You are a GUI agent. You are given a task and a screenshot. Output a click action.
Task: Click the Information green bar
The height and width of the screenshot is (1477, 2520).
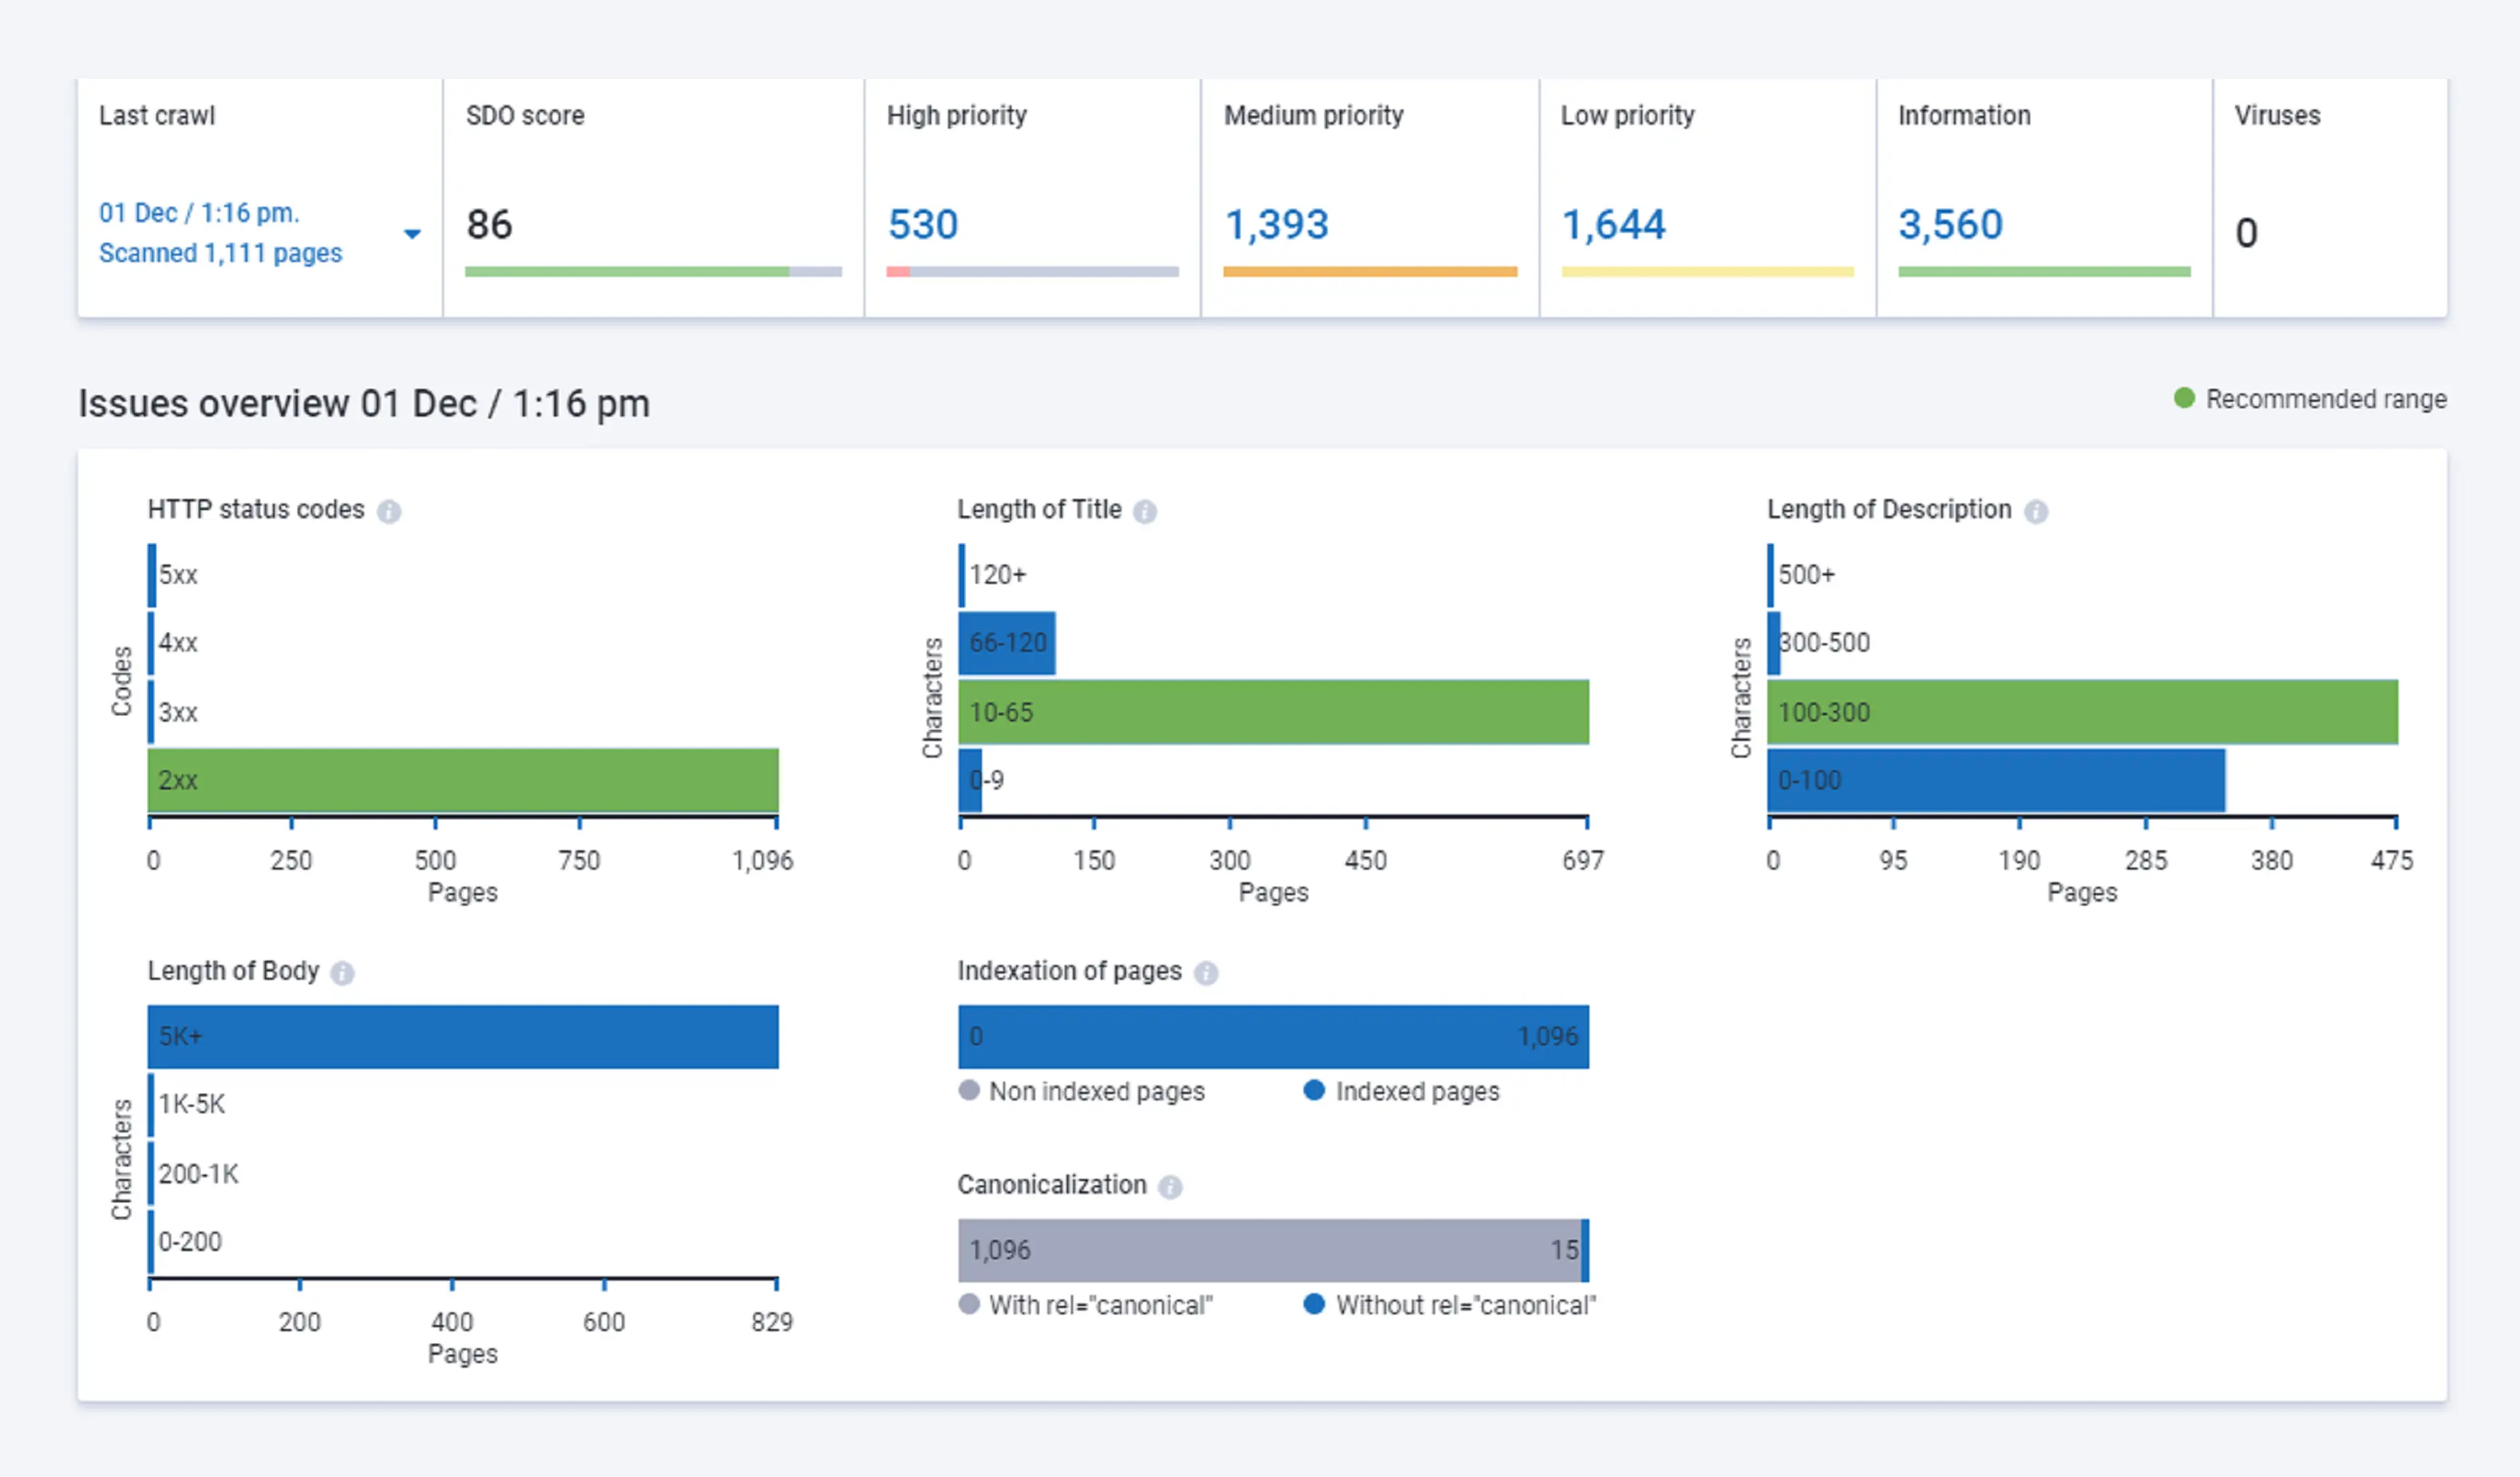coord(2044,271)
